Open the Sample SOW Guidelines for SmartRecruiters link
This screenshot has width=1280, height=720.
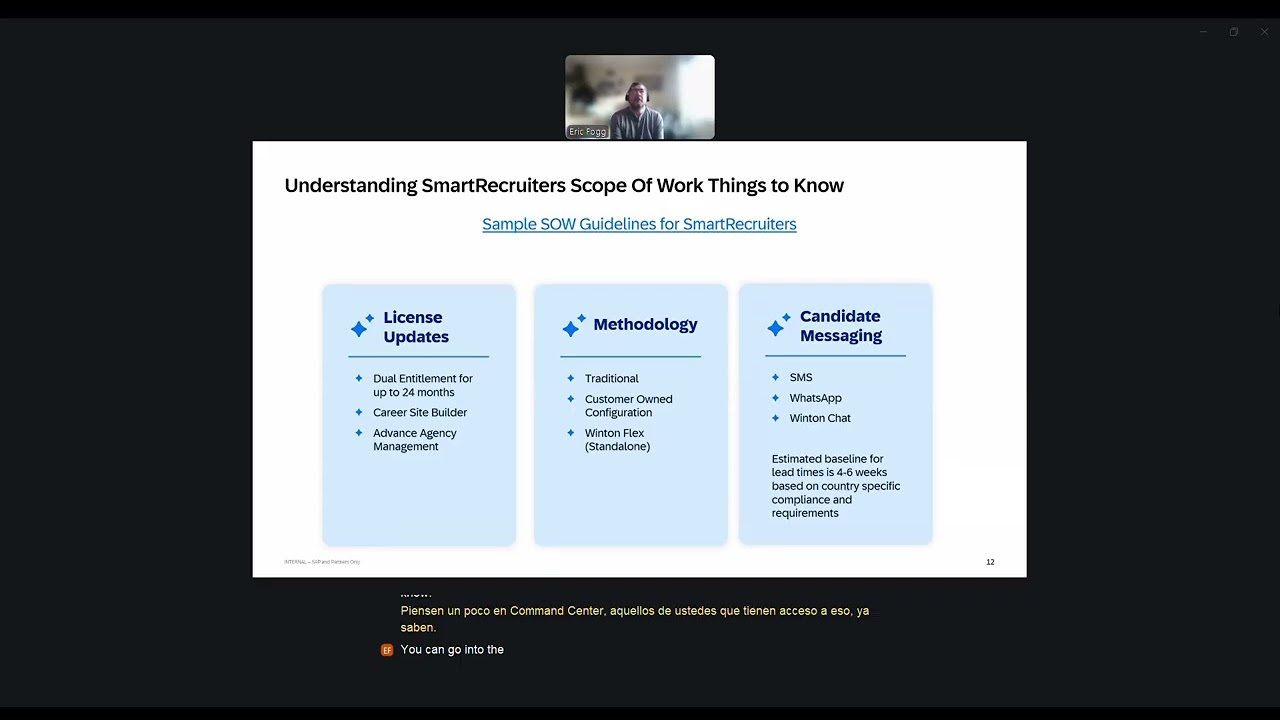pos(639,224)
